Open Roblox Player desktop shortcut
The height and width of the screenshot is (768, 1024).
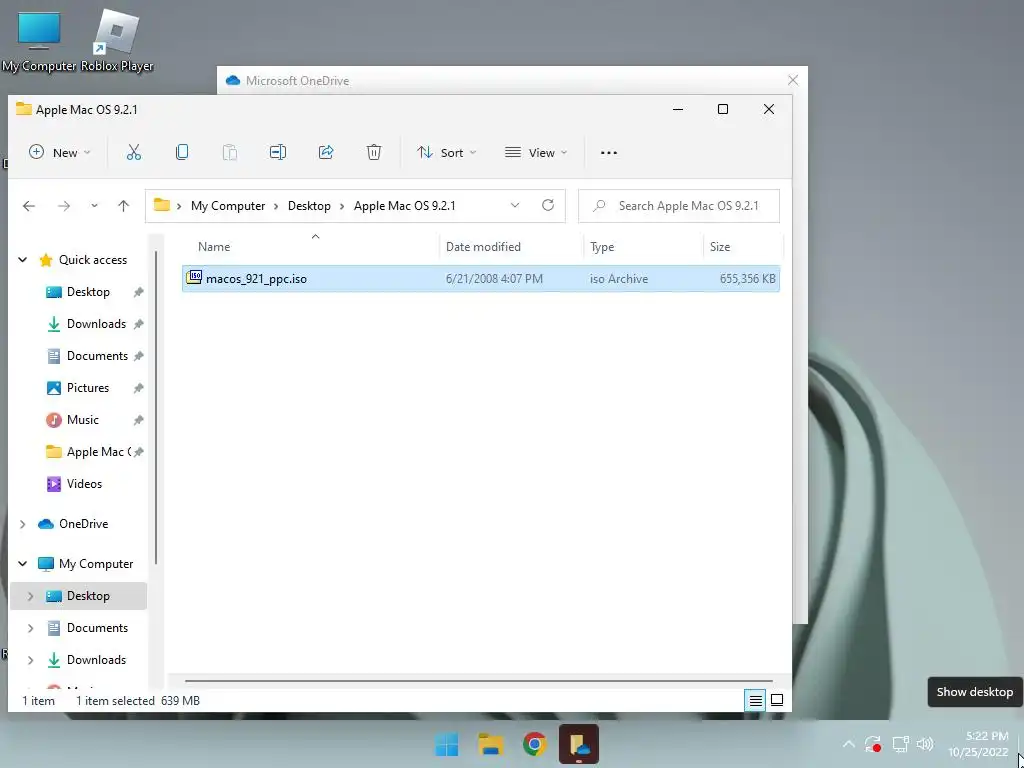tap(117, 40)
